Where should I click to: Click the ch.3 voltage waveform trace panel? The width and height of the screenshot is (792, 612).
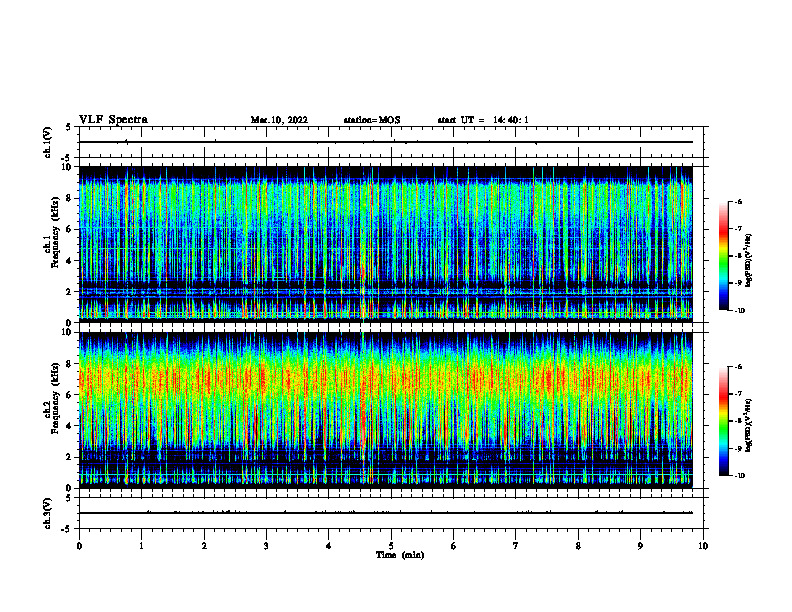pyautogui.click(x=393, y=513)
